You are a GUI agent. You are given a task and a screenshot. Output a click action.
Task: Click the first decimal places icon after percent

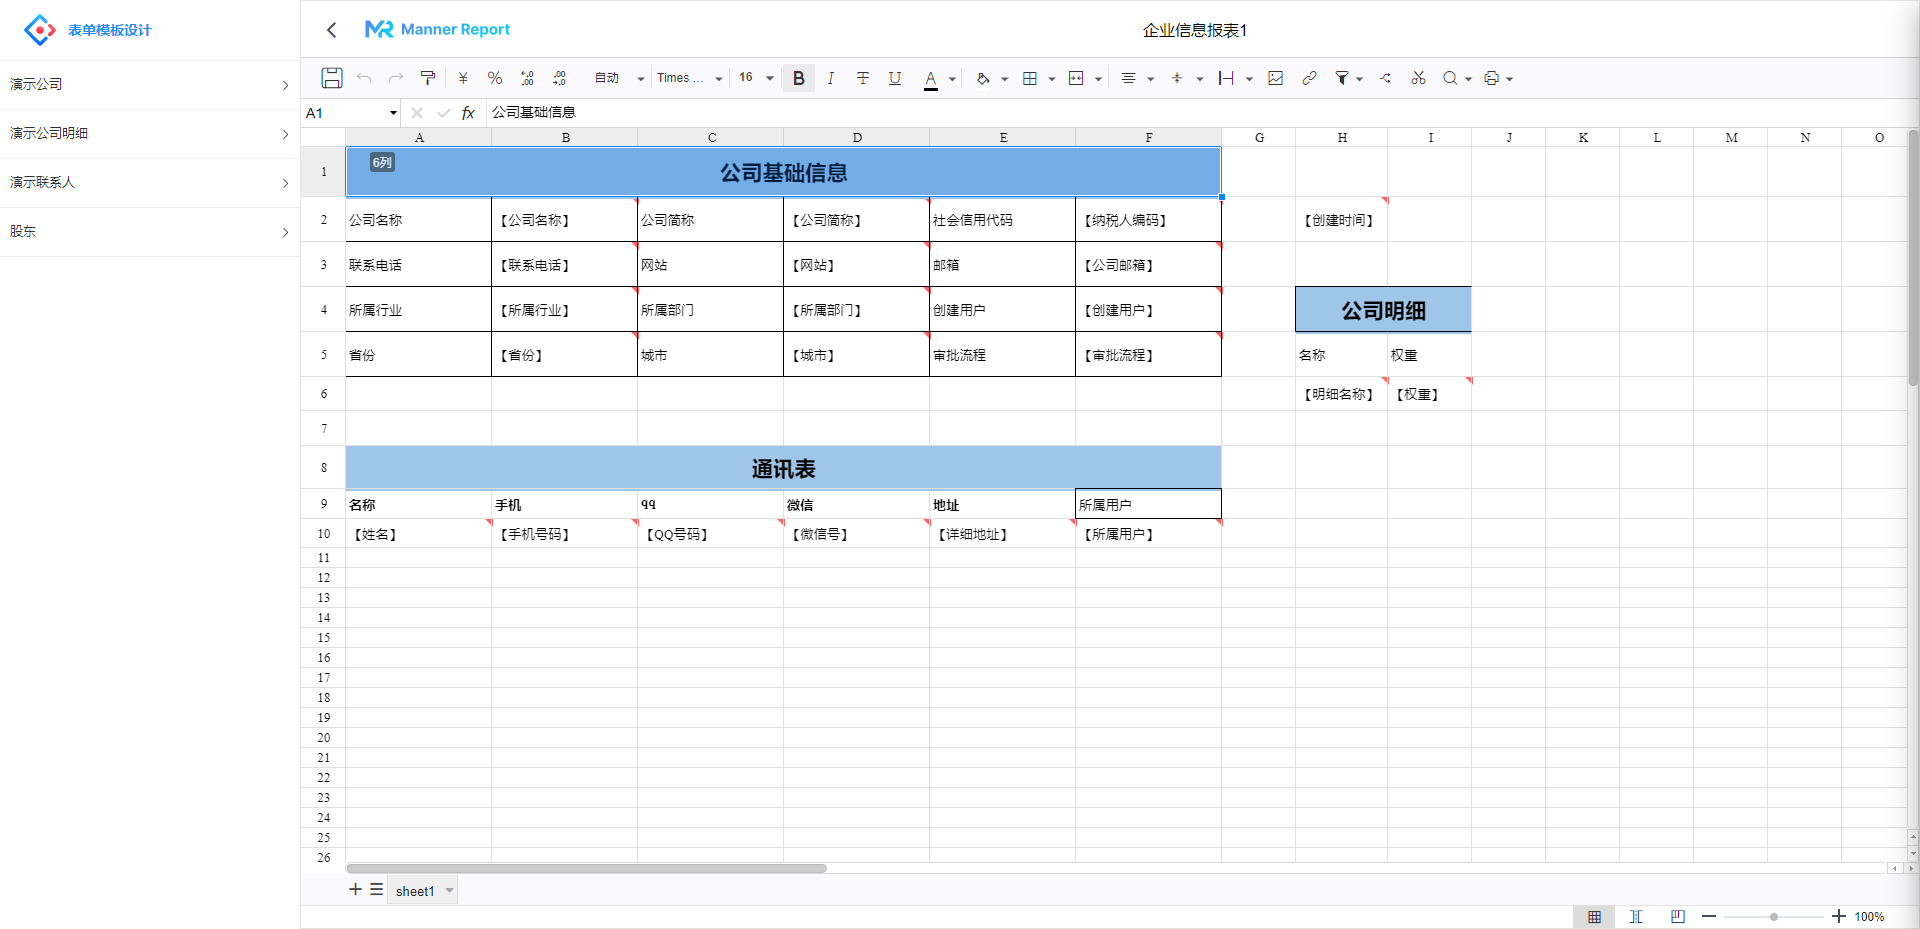click(527, 78)
